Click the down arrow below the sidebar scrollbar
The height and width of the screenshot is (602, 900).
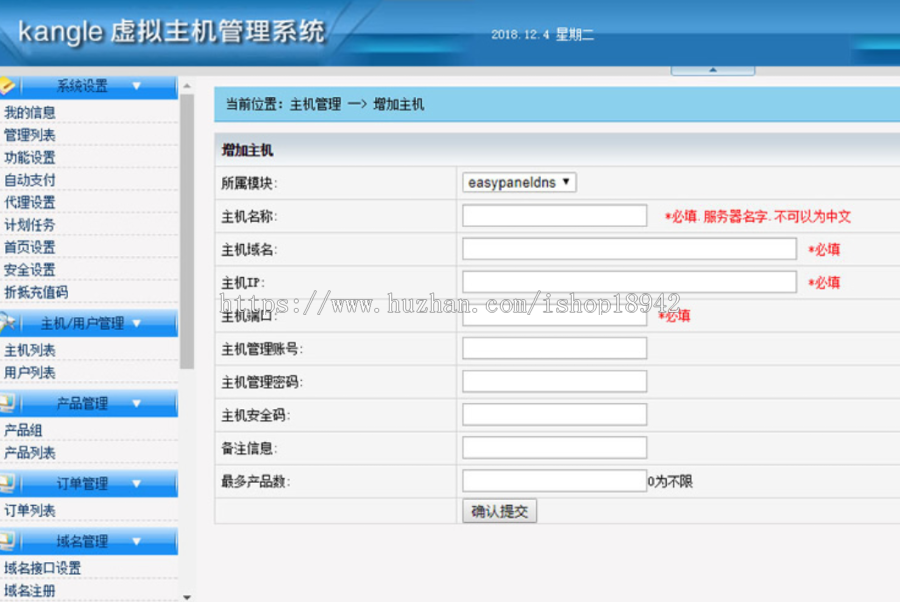pyautogui.click(x=187, y=596)
